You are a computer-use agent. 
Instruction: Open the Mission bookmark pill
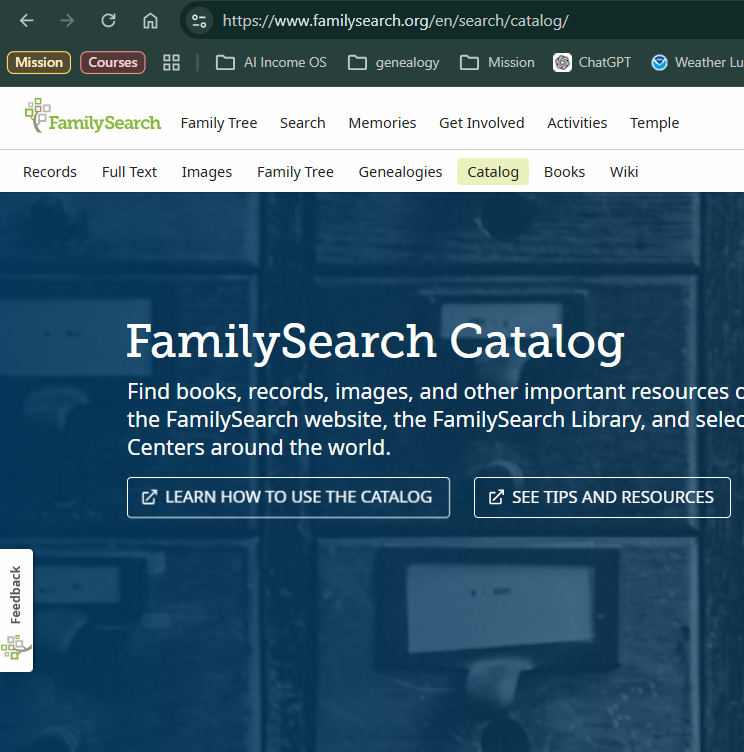pos(39,62)
